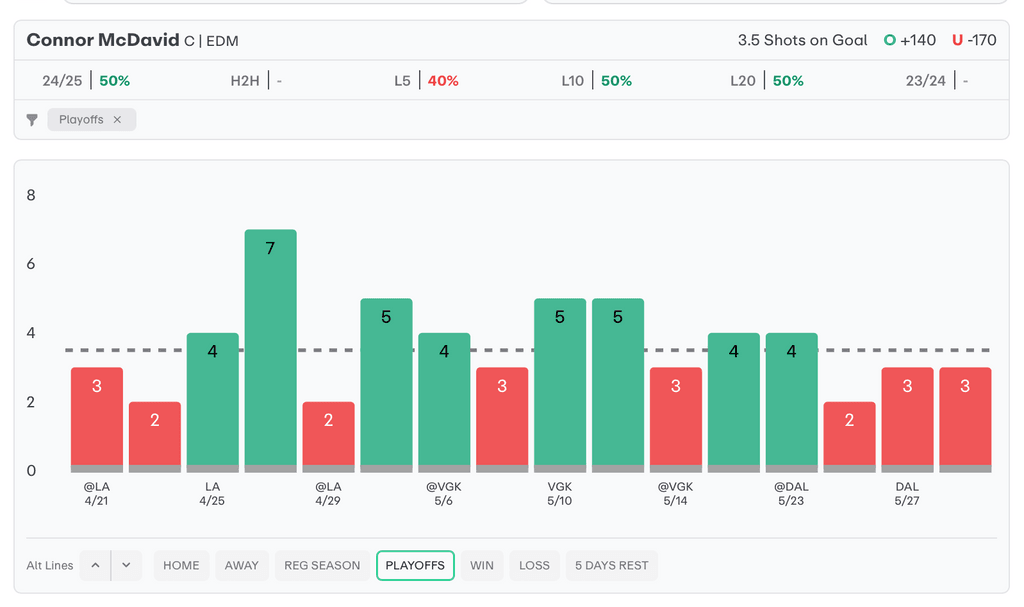Filter the chart by WIN
This screenshot has width=1024, height=607.
point(482,565)
